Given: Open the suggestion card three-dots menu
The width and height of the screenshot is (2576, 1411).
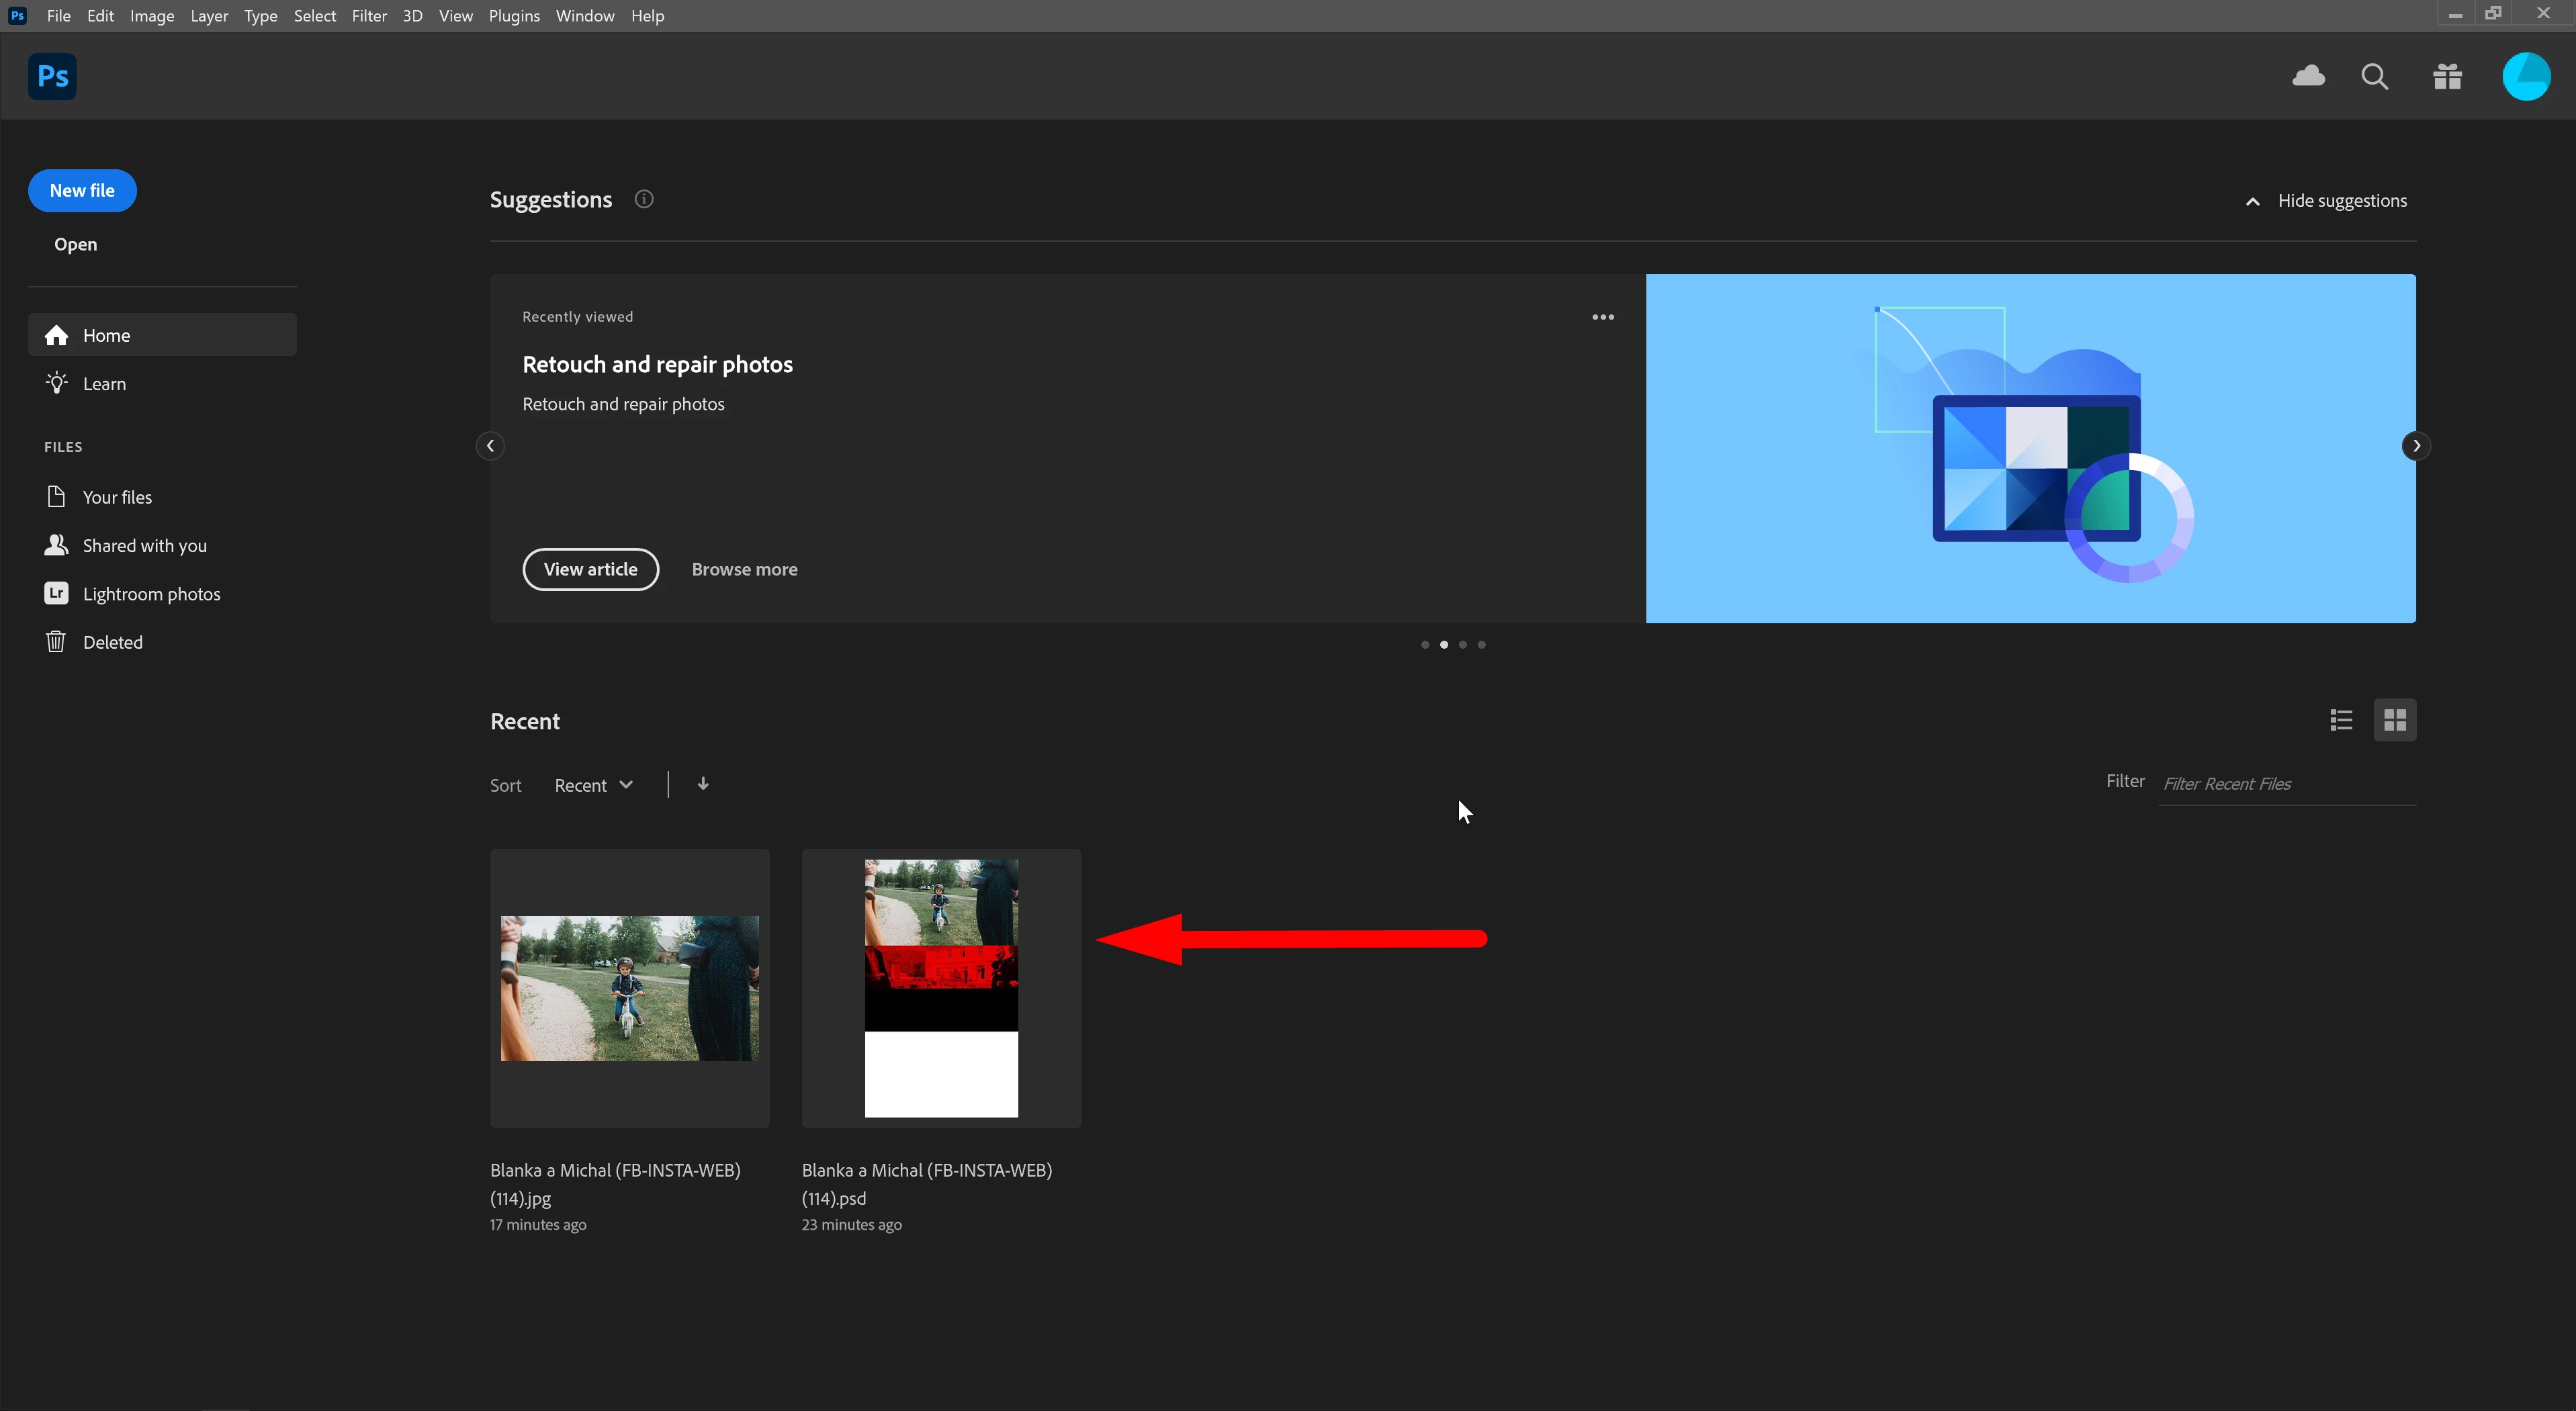Looking at the screenshot, I should coord(1602,317).
